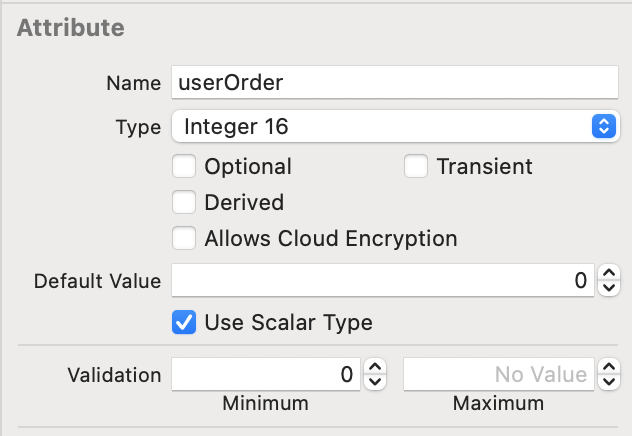Viewport: 632px width, 436px height.
Task: Decrease the Minimum validation stepper
Action: (x=375, y=382)
